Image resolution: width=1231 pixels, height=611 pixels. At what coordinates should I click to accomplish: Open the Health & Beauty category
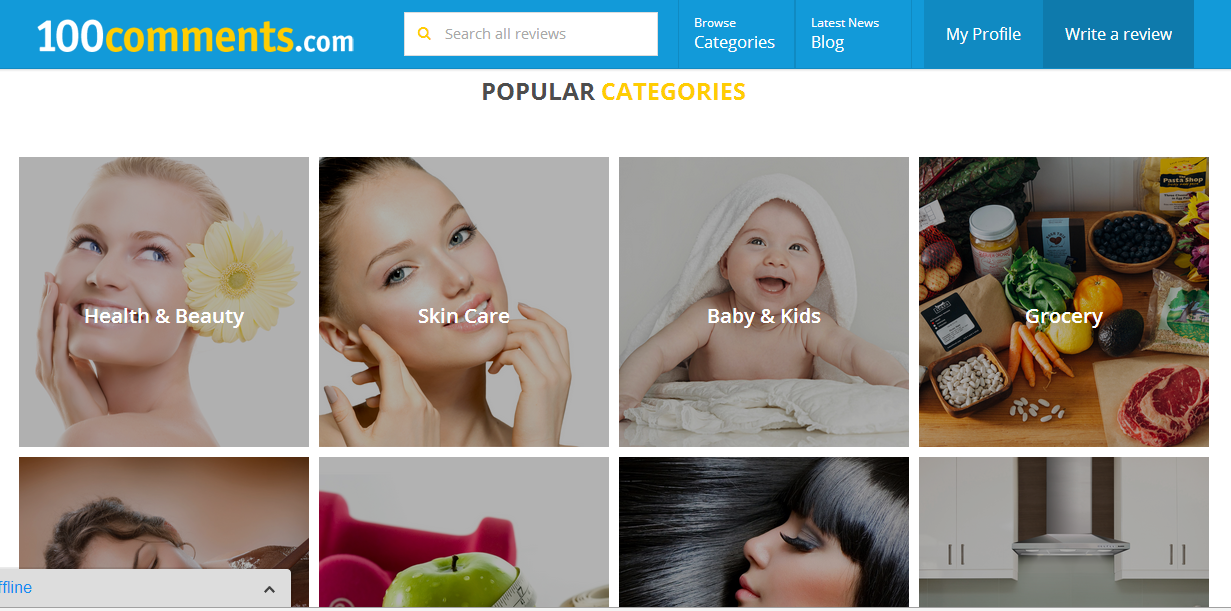[x=164, y=302]
